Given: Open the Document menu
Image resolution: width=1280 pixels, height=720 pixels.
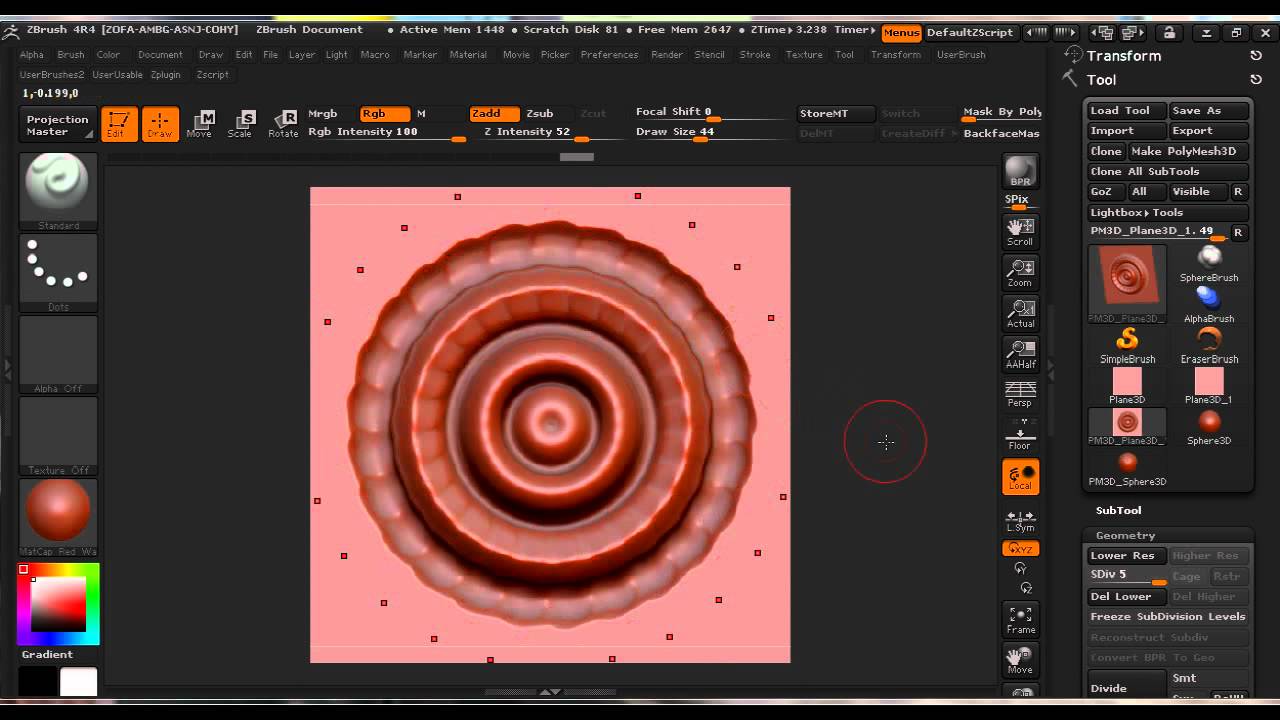Looking at the screenshot, I should click(160, 55).
